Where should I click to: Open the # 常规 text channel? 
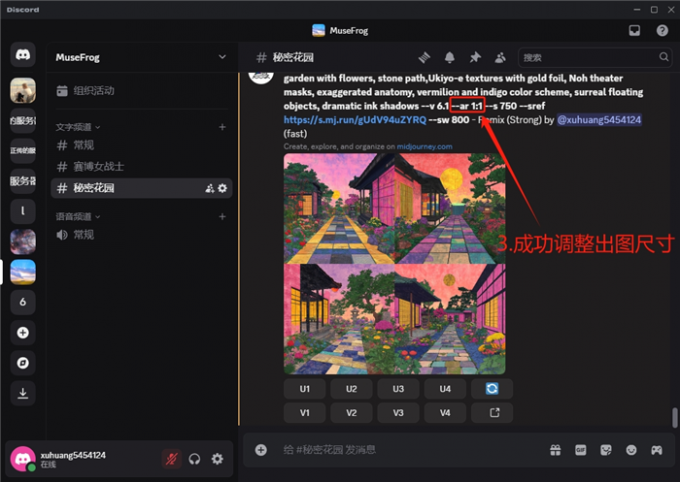tap(141, 145)
